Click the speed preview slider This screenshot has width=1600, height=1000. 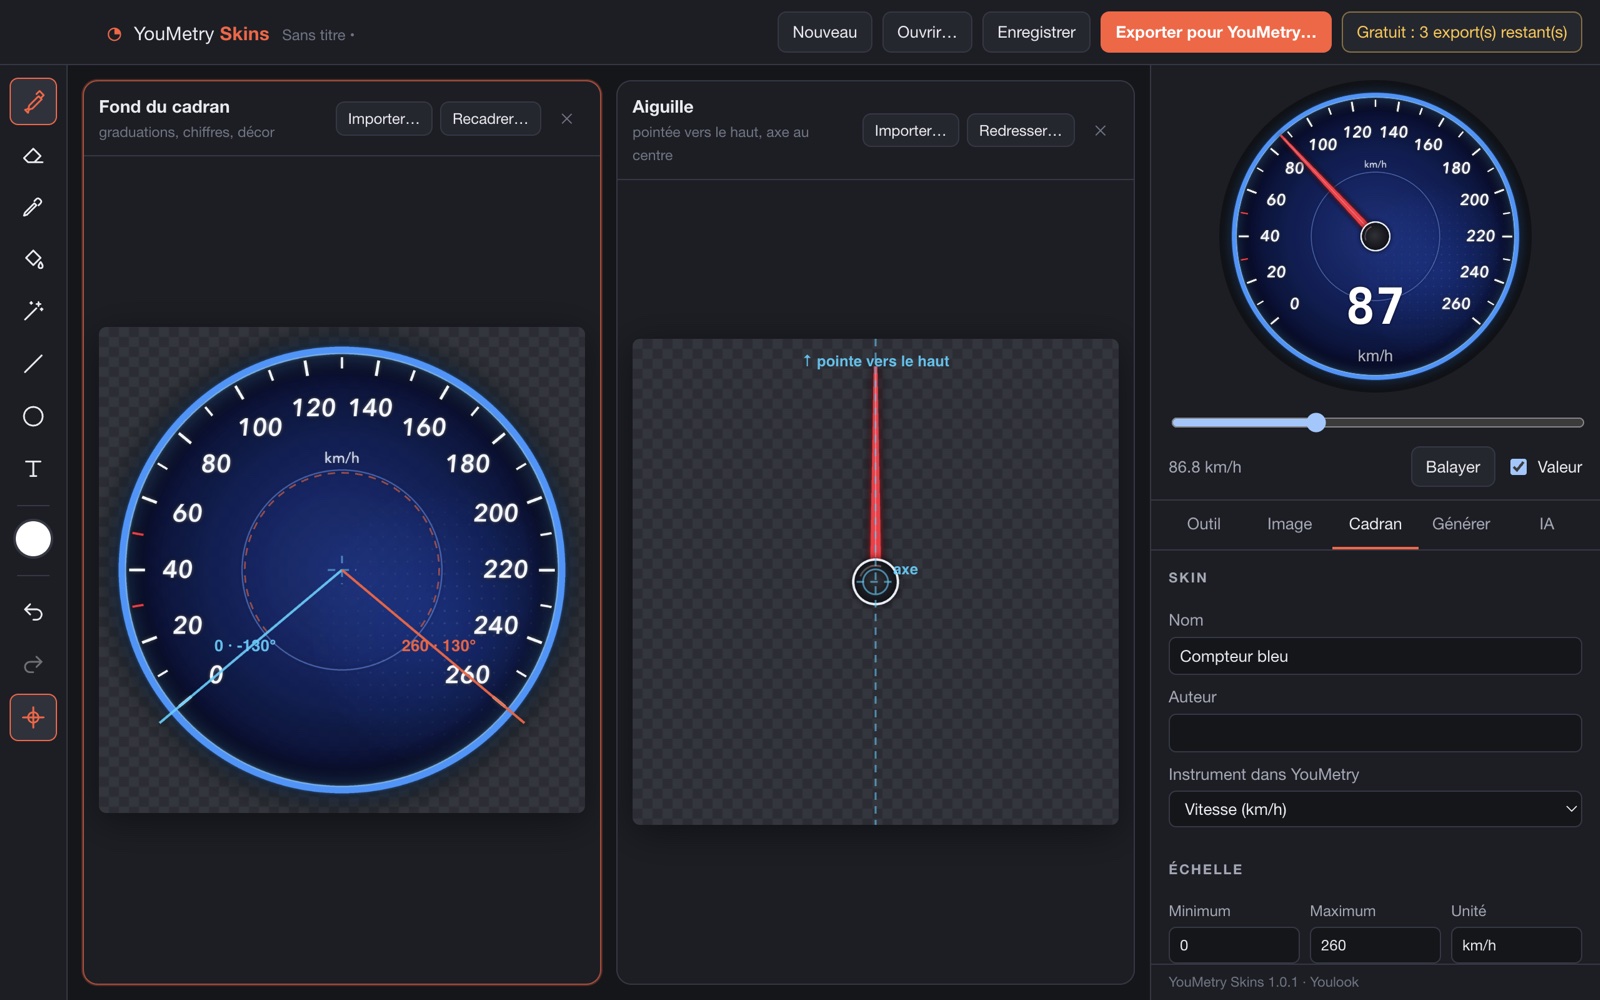click(x=1377, y=423)
